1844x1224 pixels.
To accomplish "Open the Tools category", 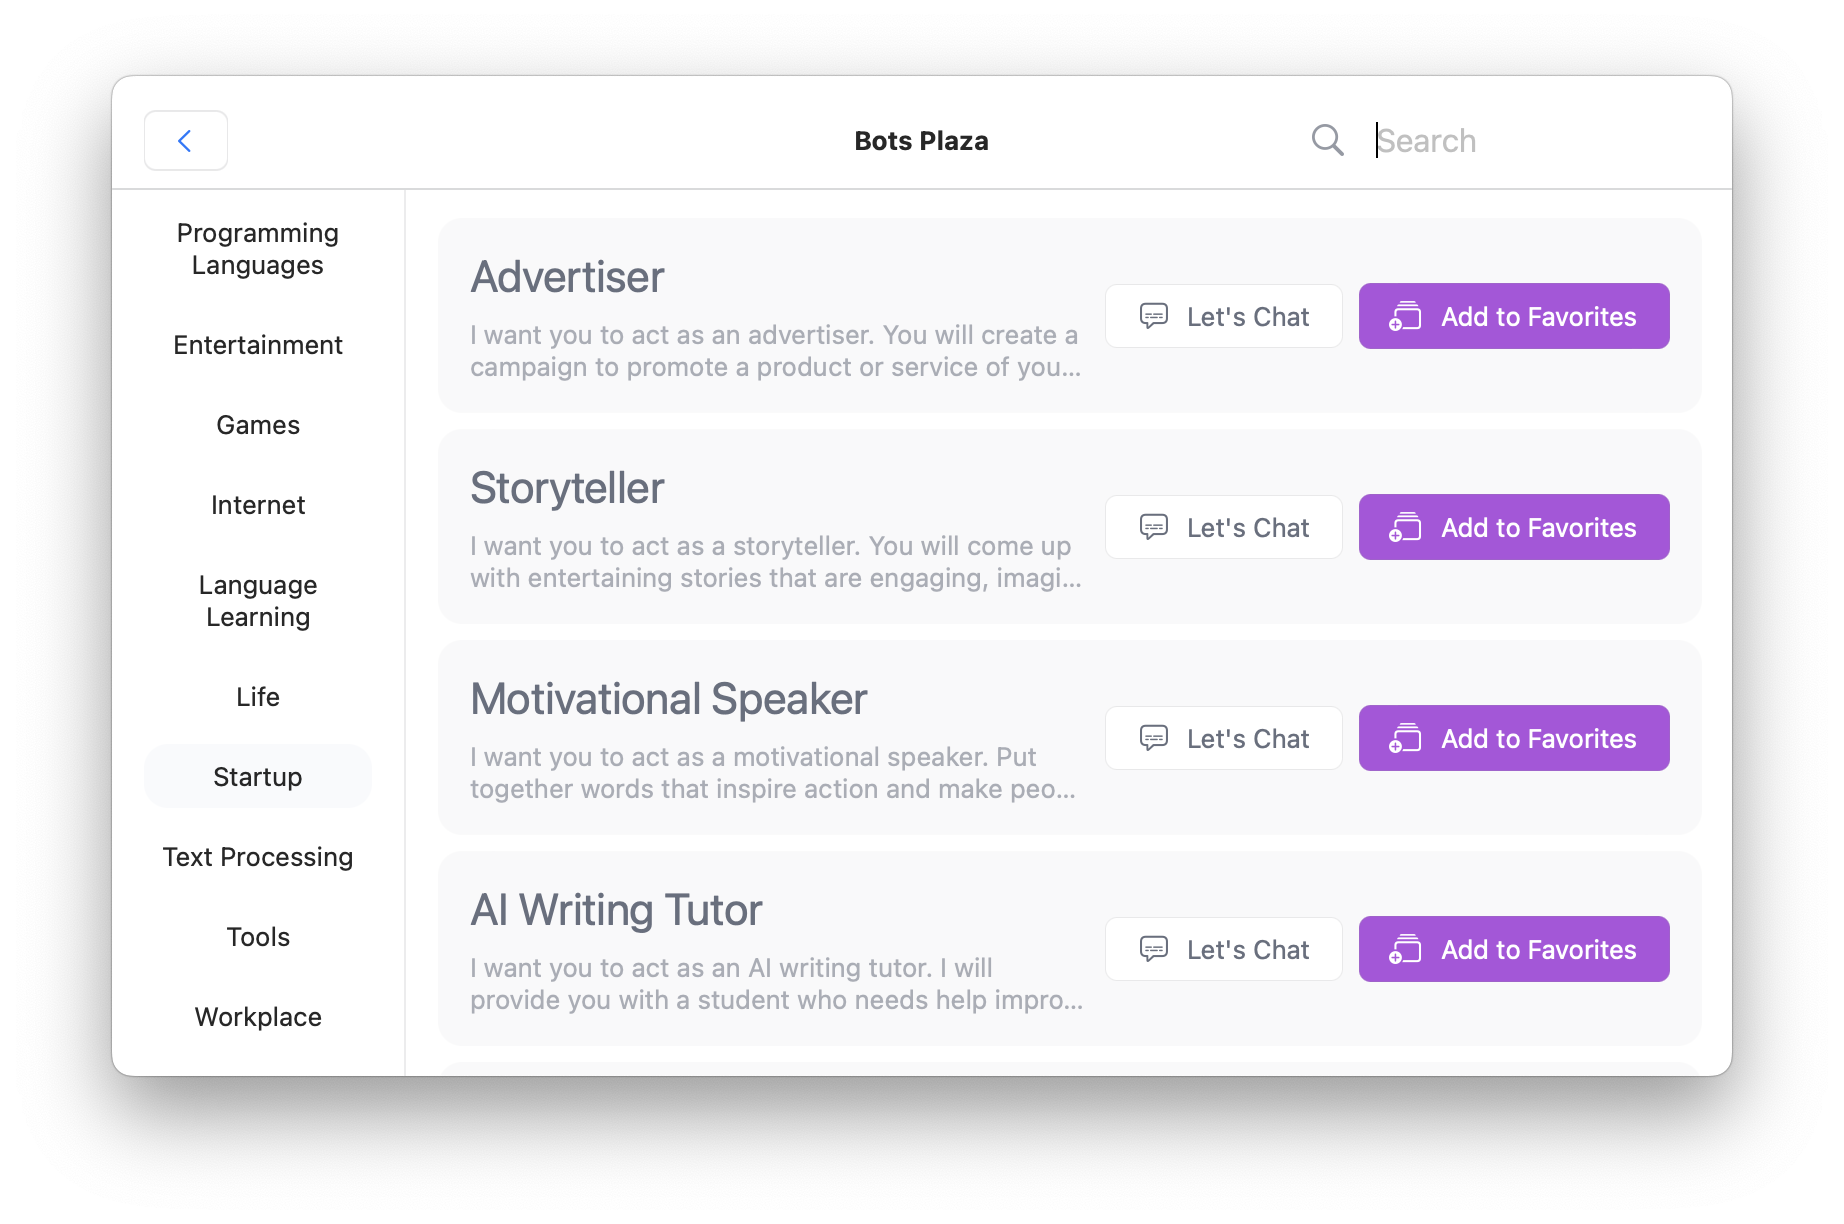I will pyautogui.click(x=258, y=937).
